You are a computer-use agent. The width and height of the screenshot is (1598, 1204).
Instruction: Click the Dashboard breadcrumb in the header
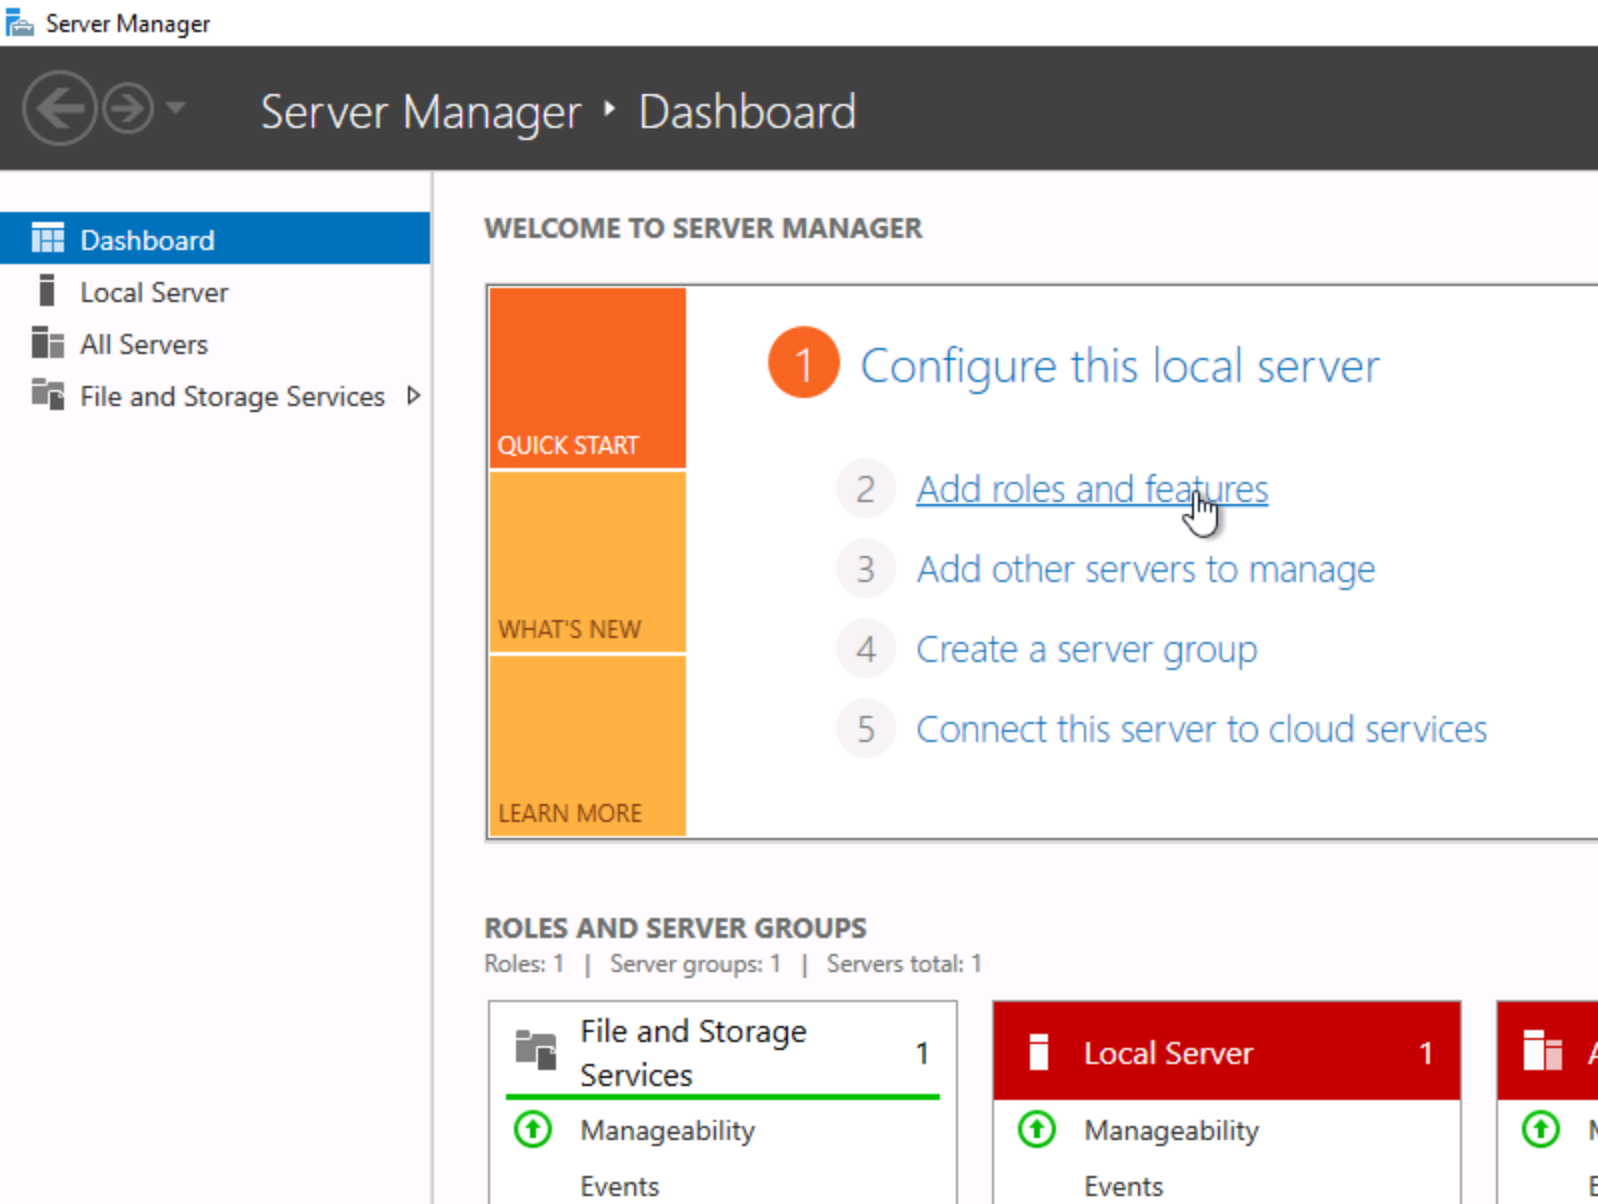coord(747,111)
